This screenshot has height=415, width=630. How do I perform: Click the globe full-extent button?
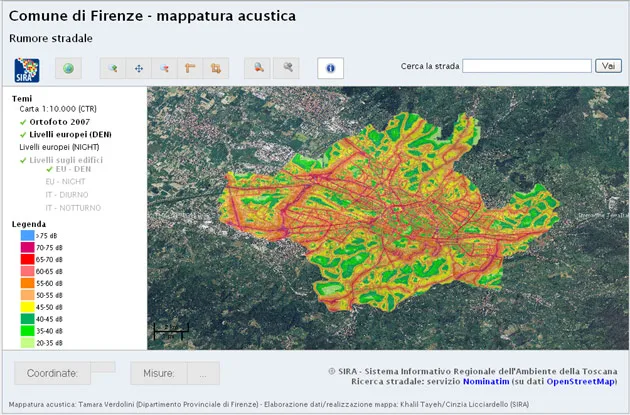68,68
